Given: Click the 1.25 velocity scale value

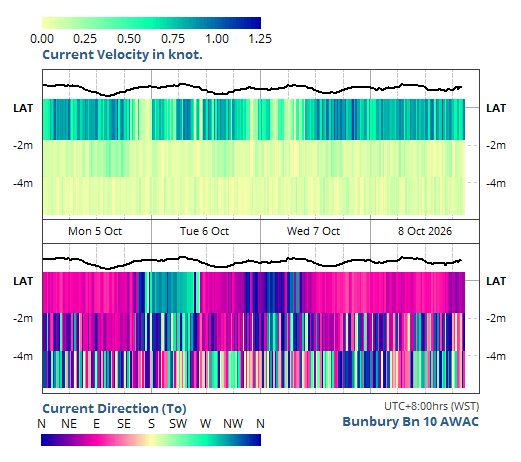Looking at the screenshot, I should pyautogui.click(x=260, y=39).
